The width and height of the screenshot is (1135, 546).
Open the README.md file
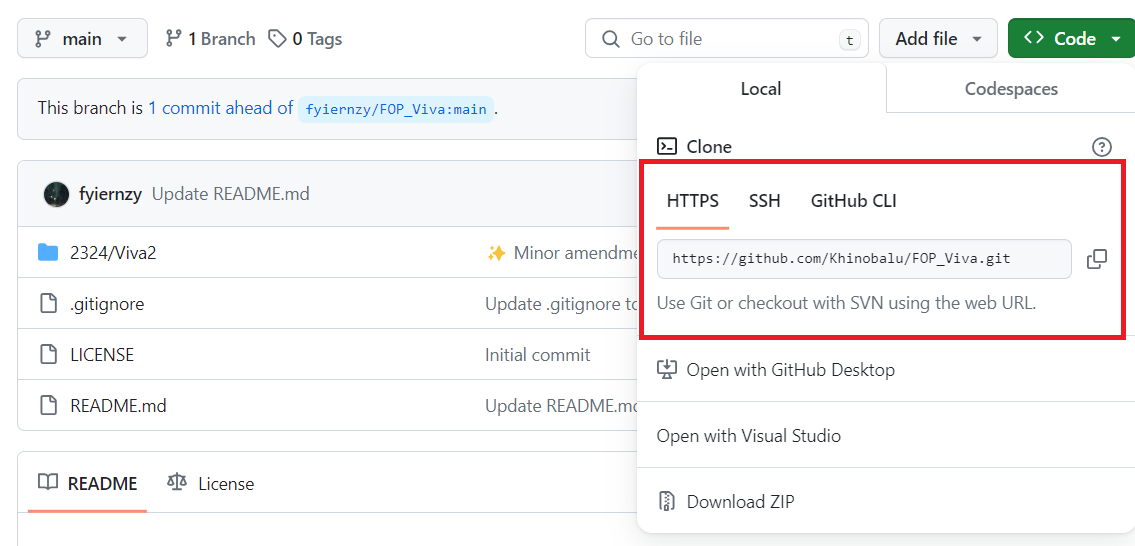118,406
